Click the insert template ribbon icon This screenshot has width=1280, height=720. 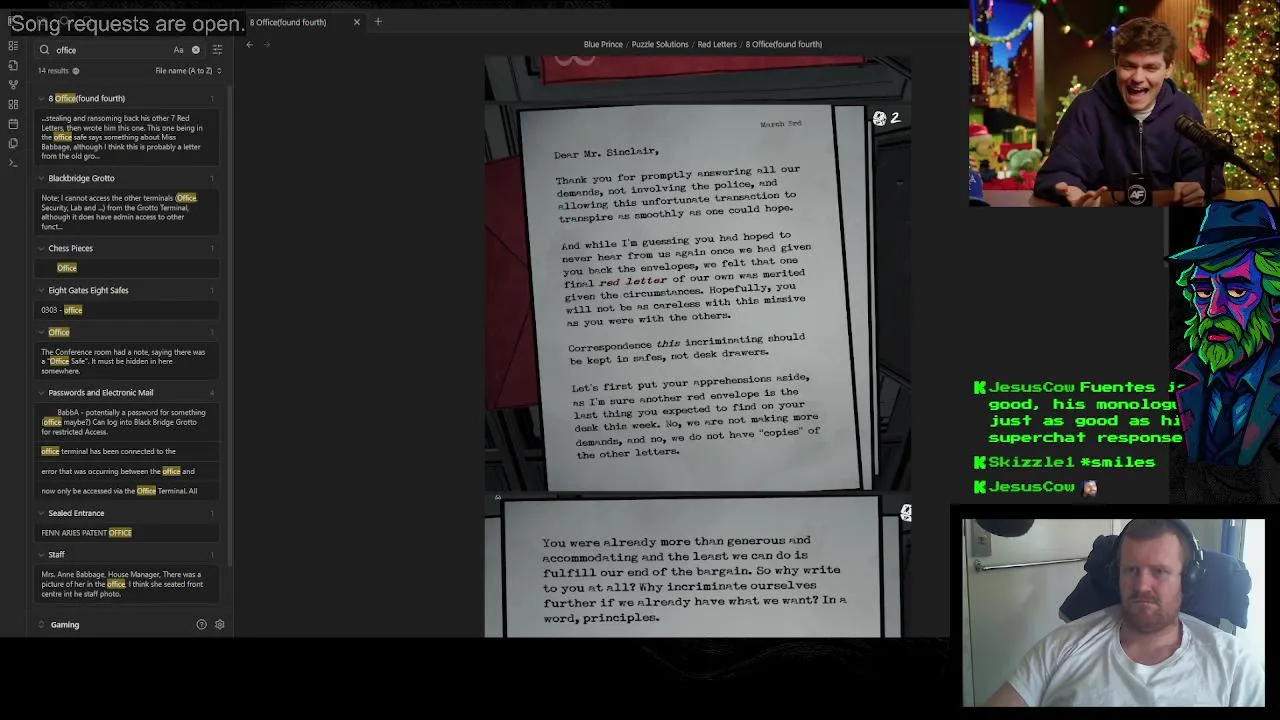click(x=13, y=143)
